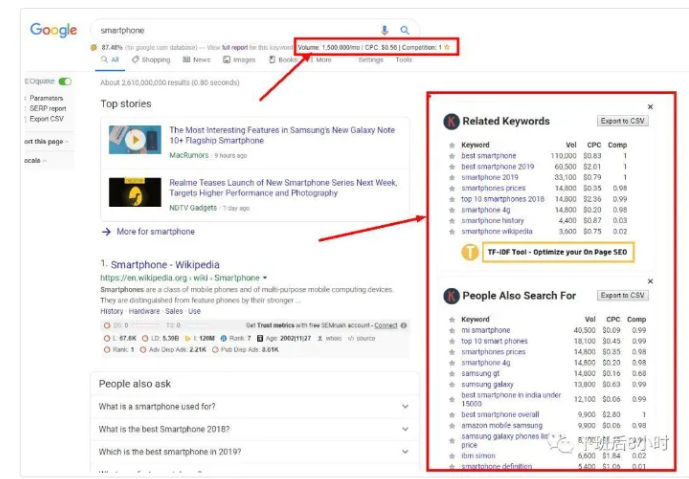Open SEOquake SERP report
689x479 pixels.
(x=47, y=108)
